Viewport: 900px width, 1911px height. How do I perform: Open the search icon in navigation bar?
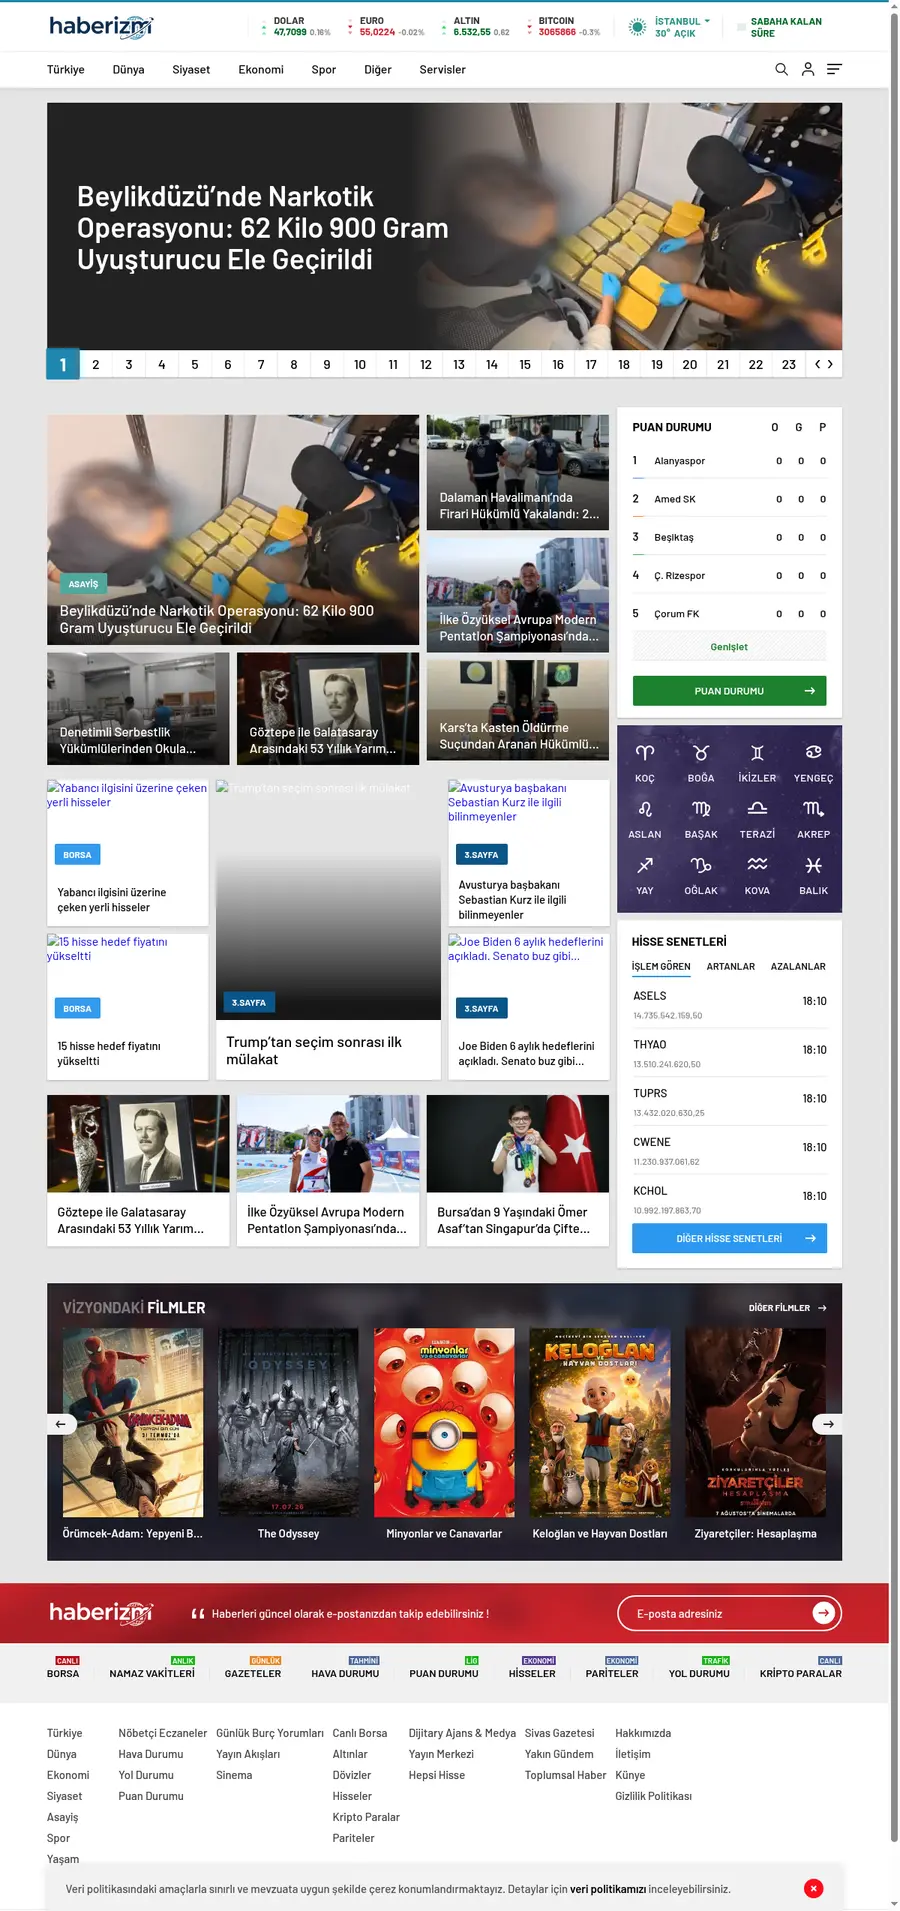pyautogui.click(x=781, y=69)
